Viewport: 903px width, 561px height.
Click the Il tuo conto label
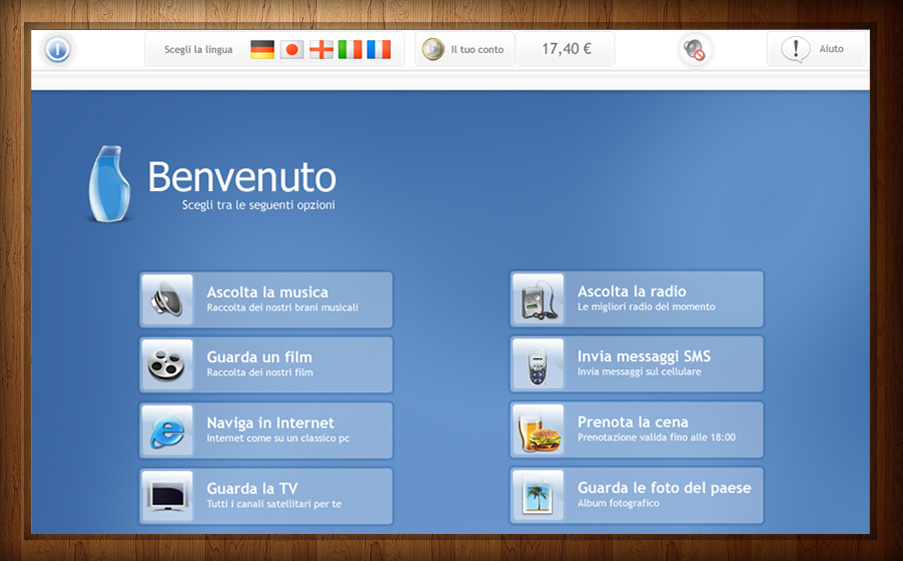tap(477, 50)
